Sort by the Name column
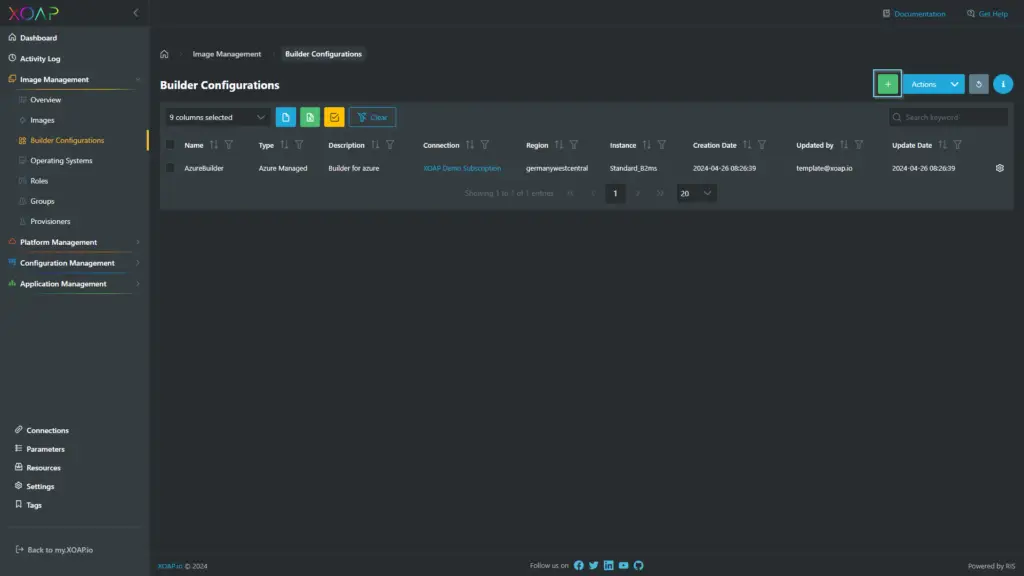The height and width of the screenshot is (576, 1024). [214, 145]
